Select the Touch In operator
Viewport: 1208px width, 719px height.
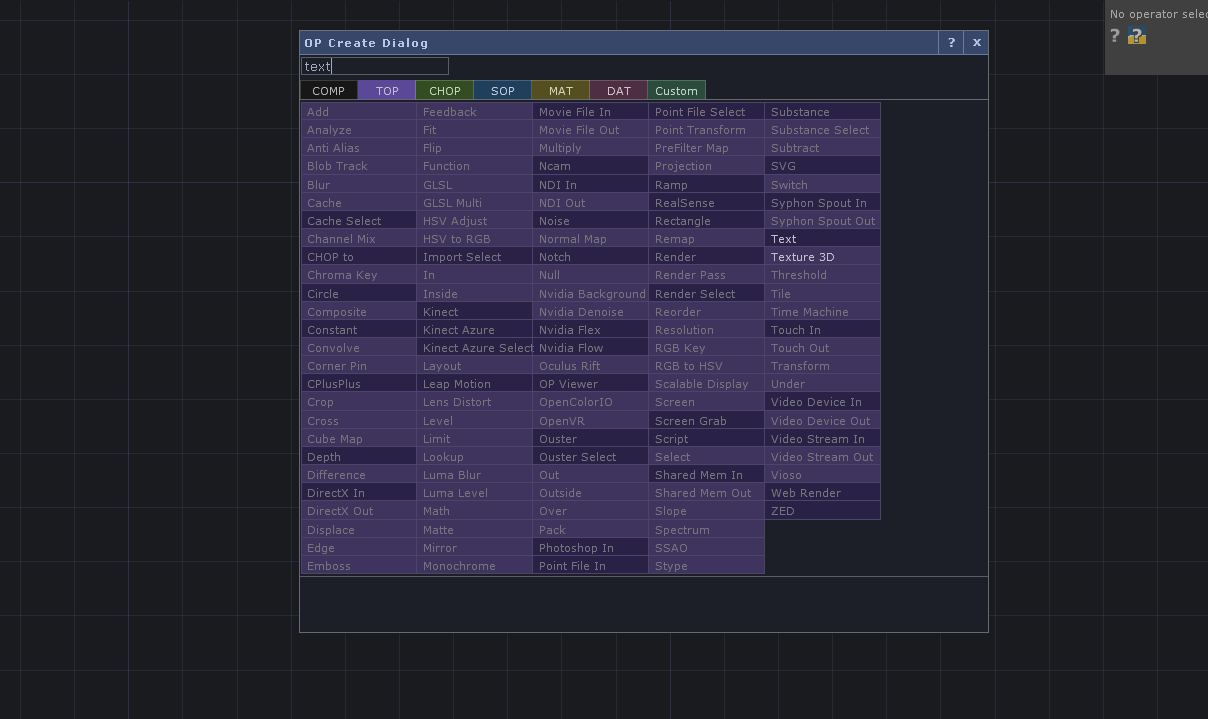(x=823, y=330)
